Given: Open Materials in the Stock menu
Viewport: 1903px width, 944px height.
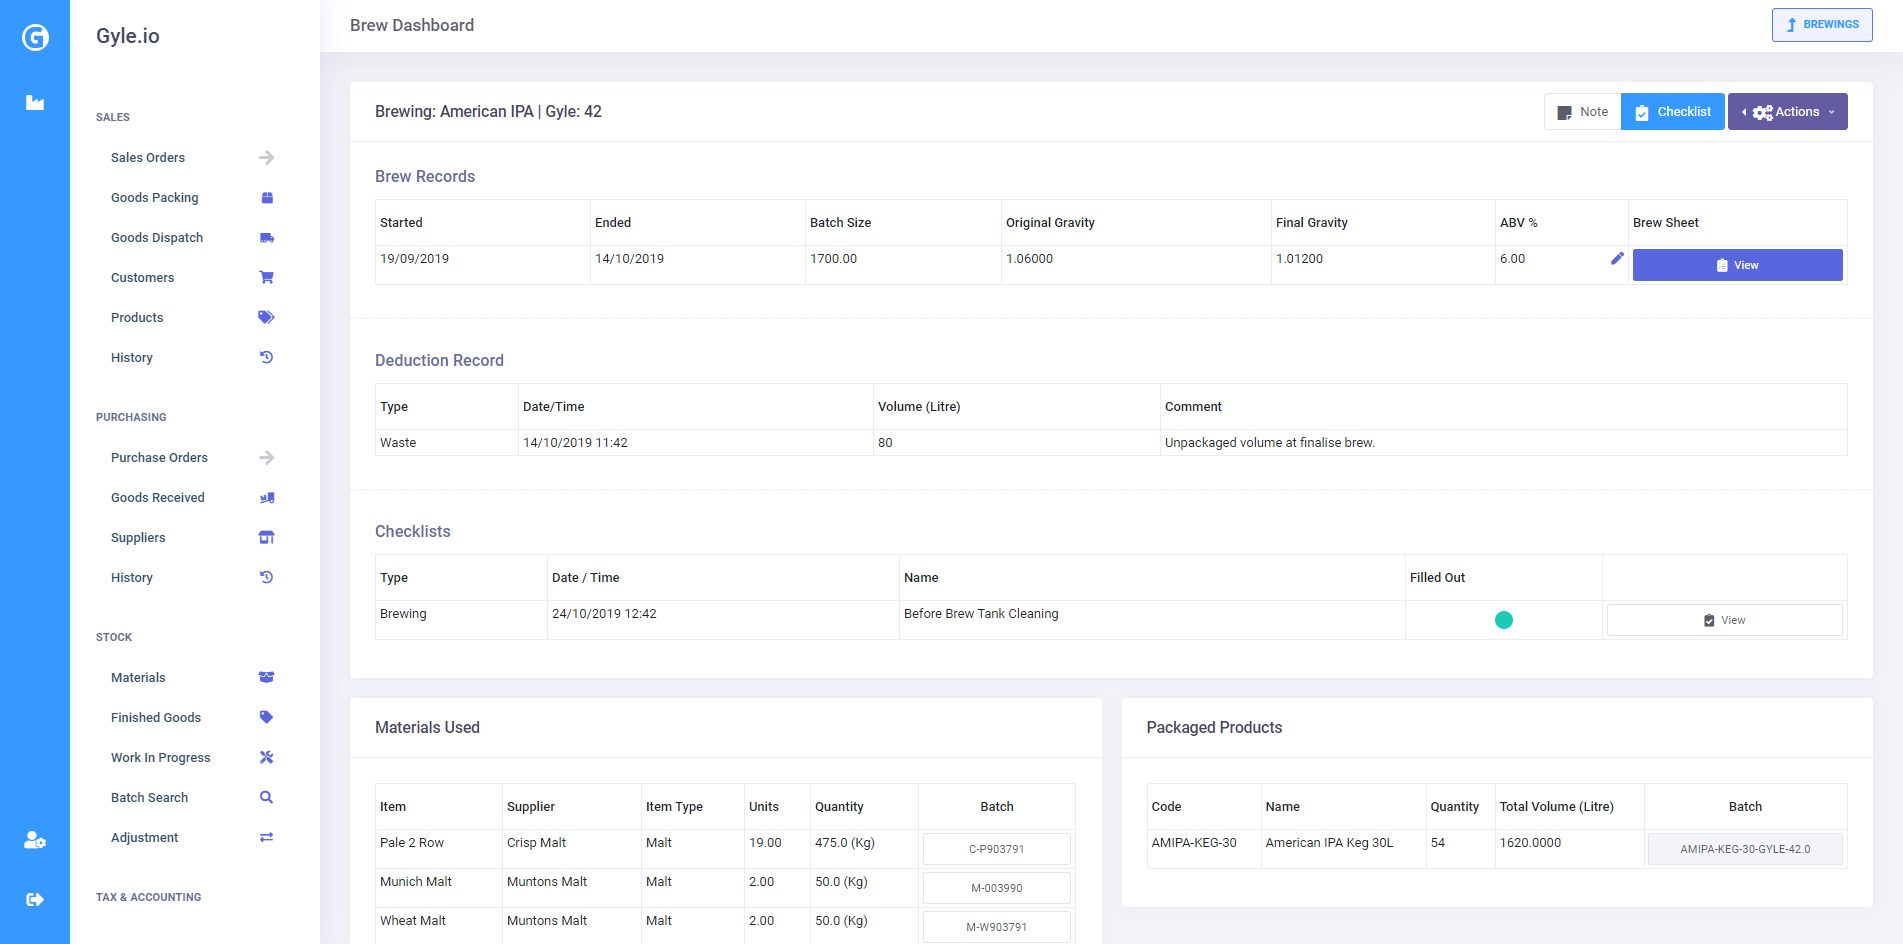Looking at the screenshot, I should (138, 677).
